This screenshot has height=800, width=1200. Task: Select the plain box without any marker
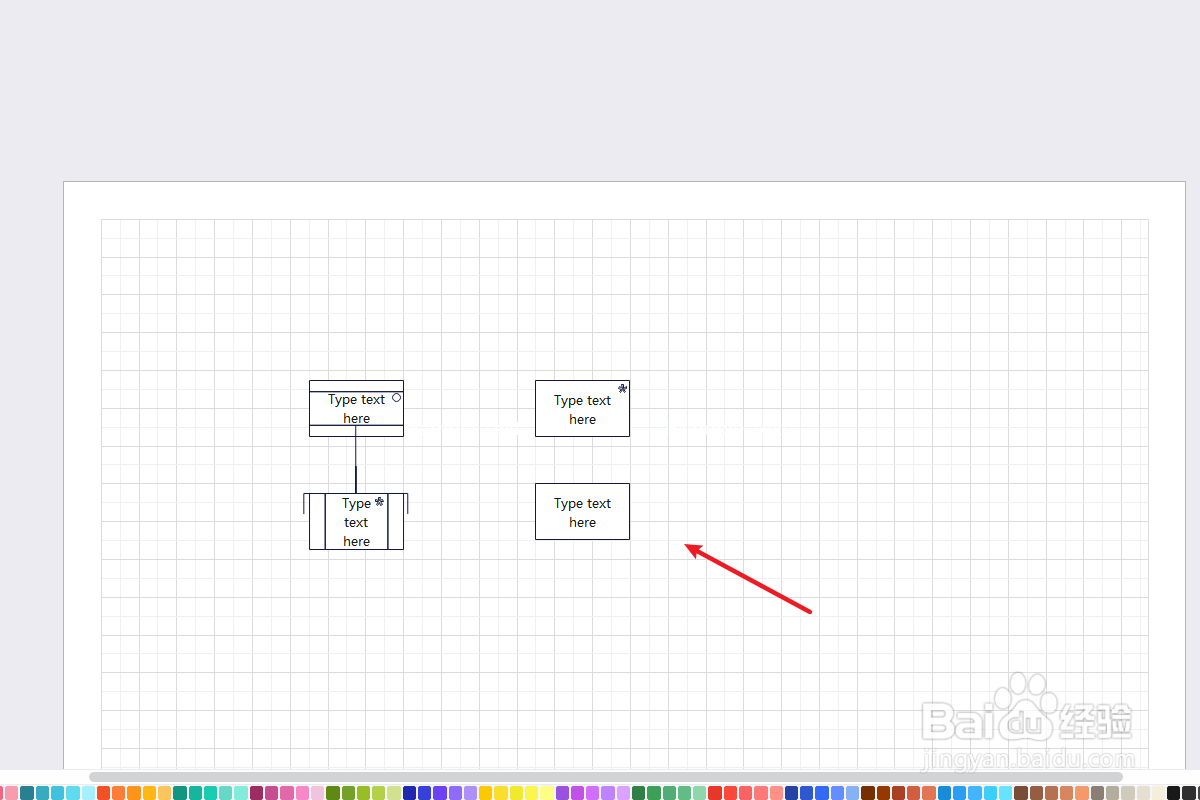(582, 511)
